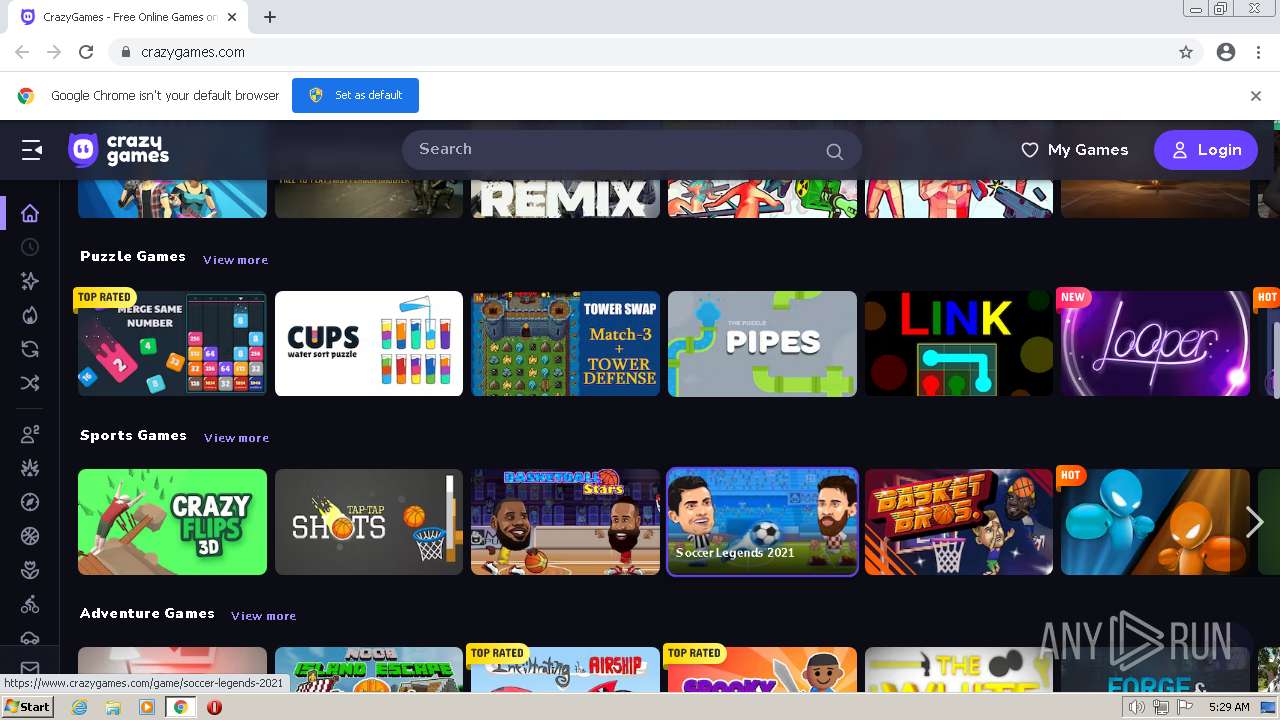This screenshot has height=720, width=1280.
Task: Open Action games explosion icon
Action: tap(30, 468)
